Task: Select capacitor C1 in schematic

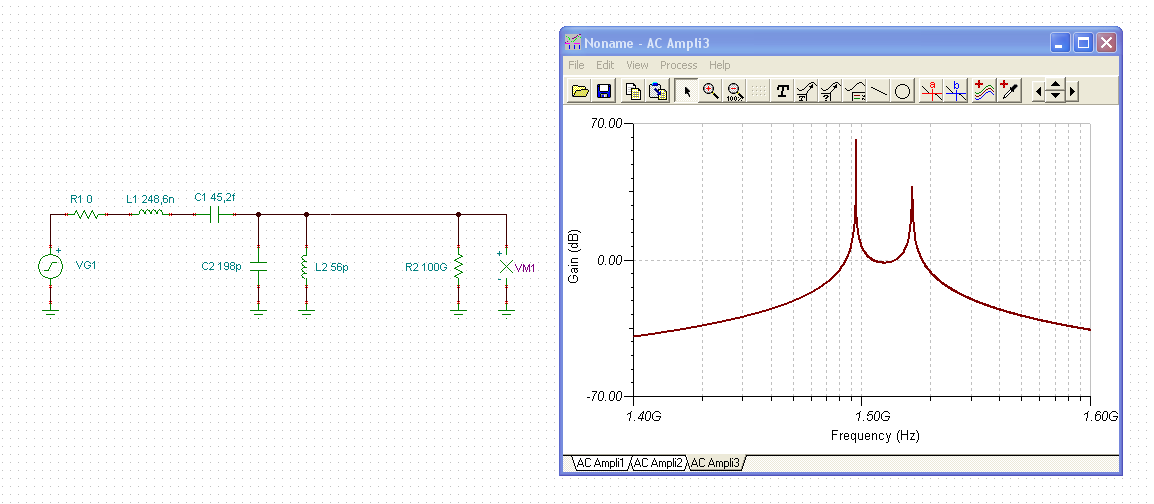Action: [x=215, y=214]
